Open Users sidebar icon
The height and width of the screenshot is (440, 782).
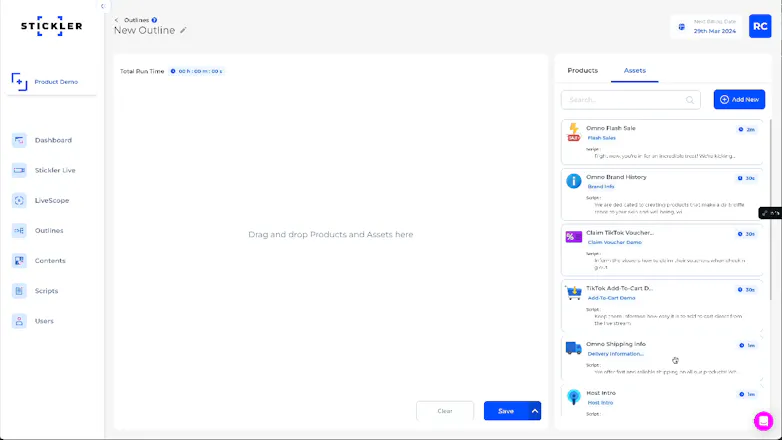[19, 321]
